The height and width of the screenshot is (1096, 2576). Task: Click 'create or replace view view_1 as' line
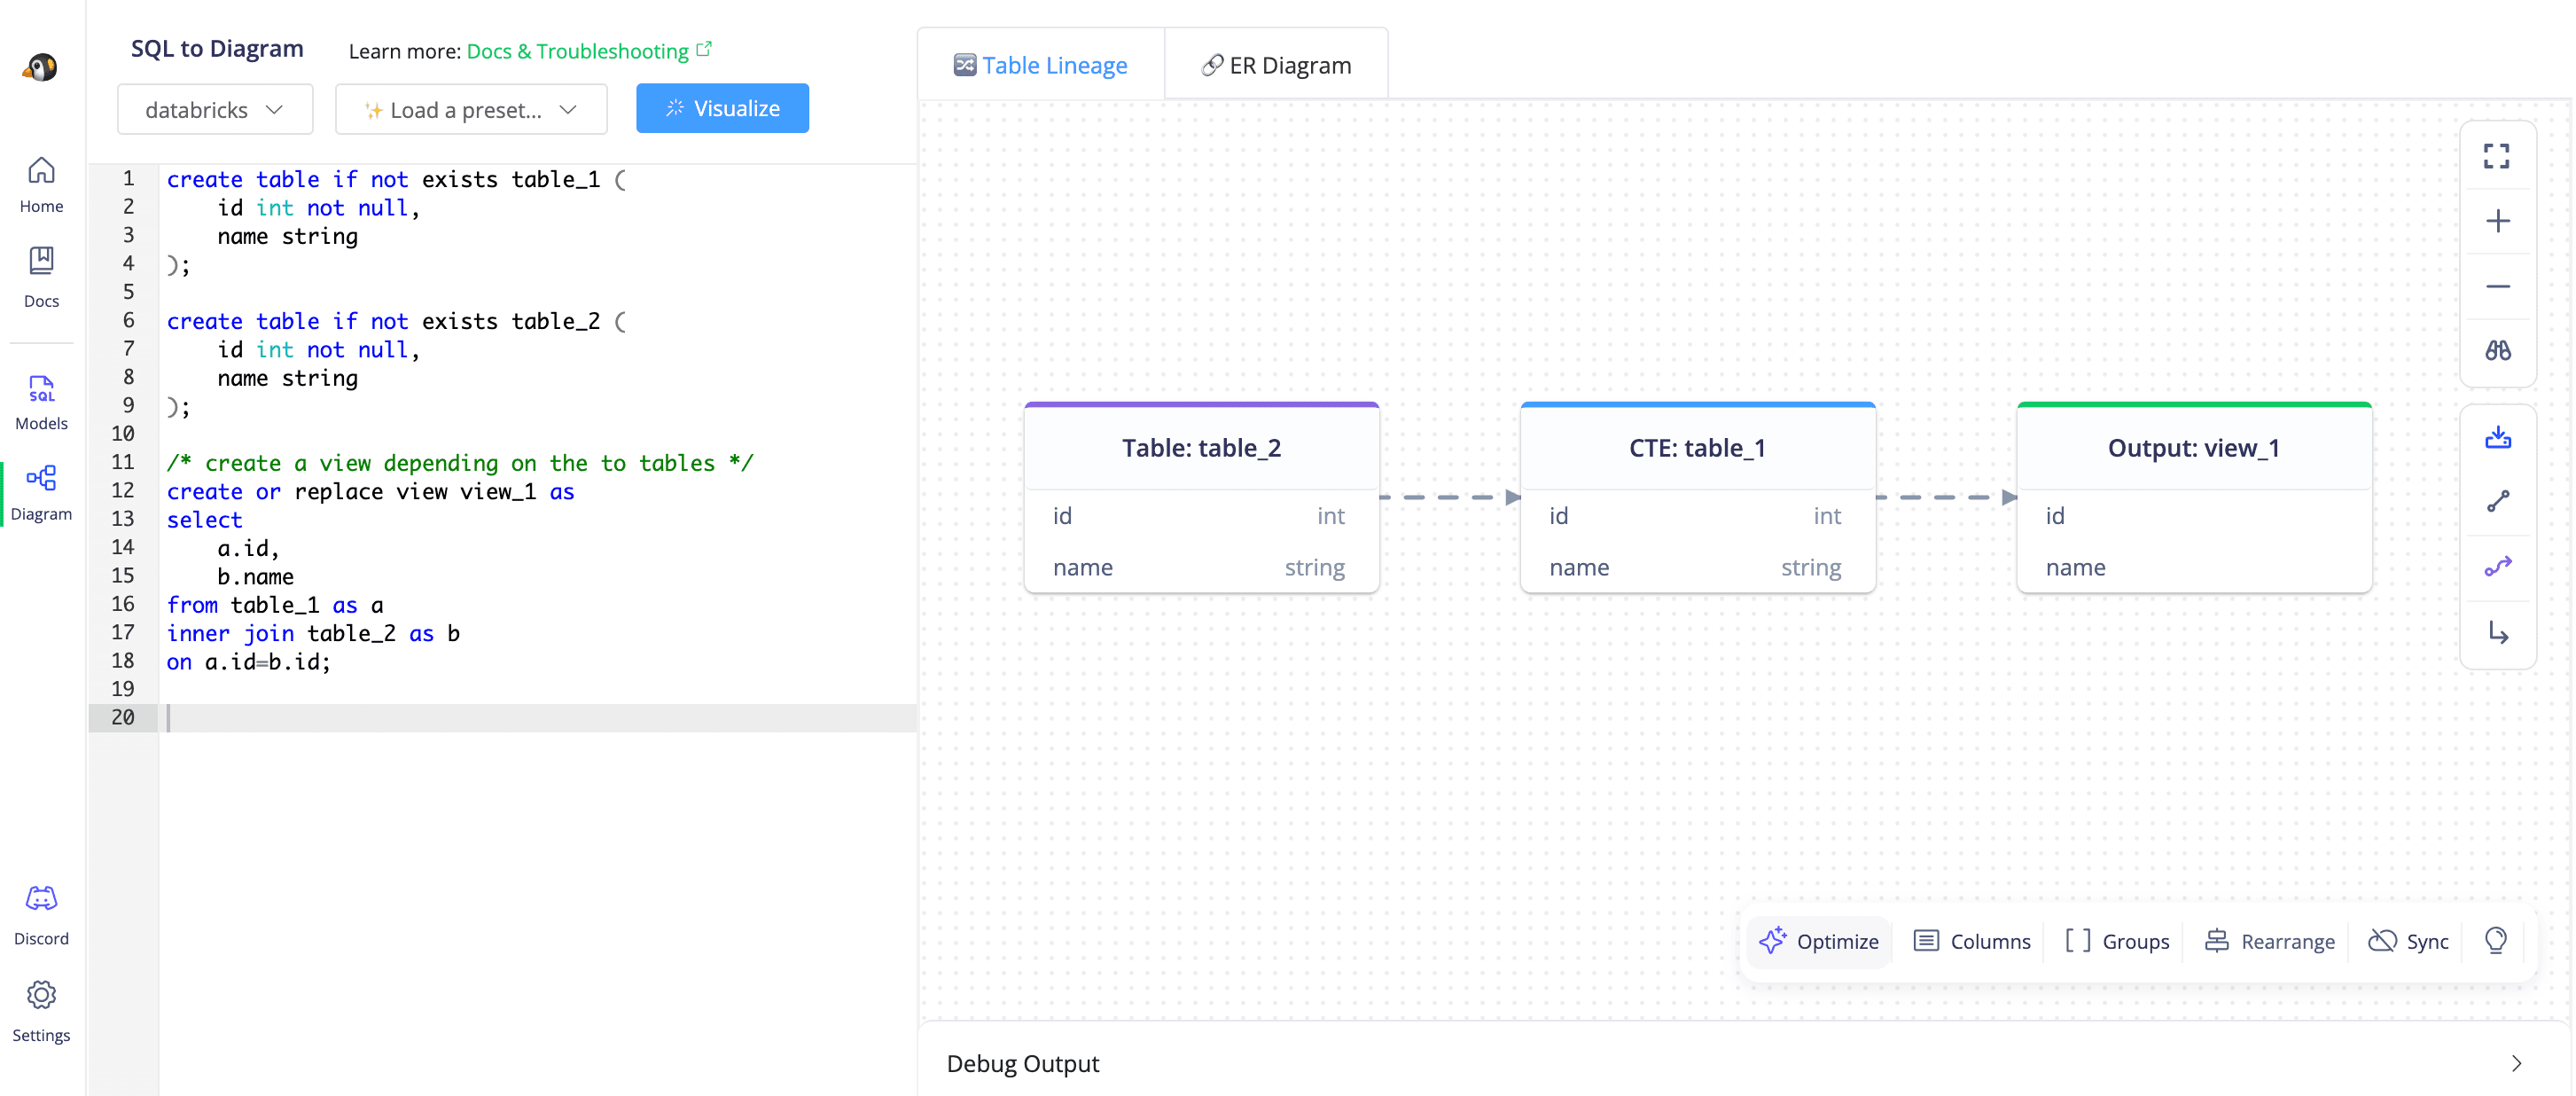(x=370, y=491)
